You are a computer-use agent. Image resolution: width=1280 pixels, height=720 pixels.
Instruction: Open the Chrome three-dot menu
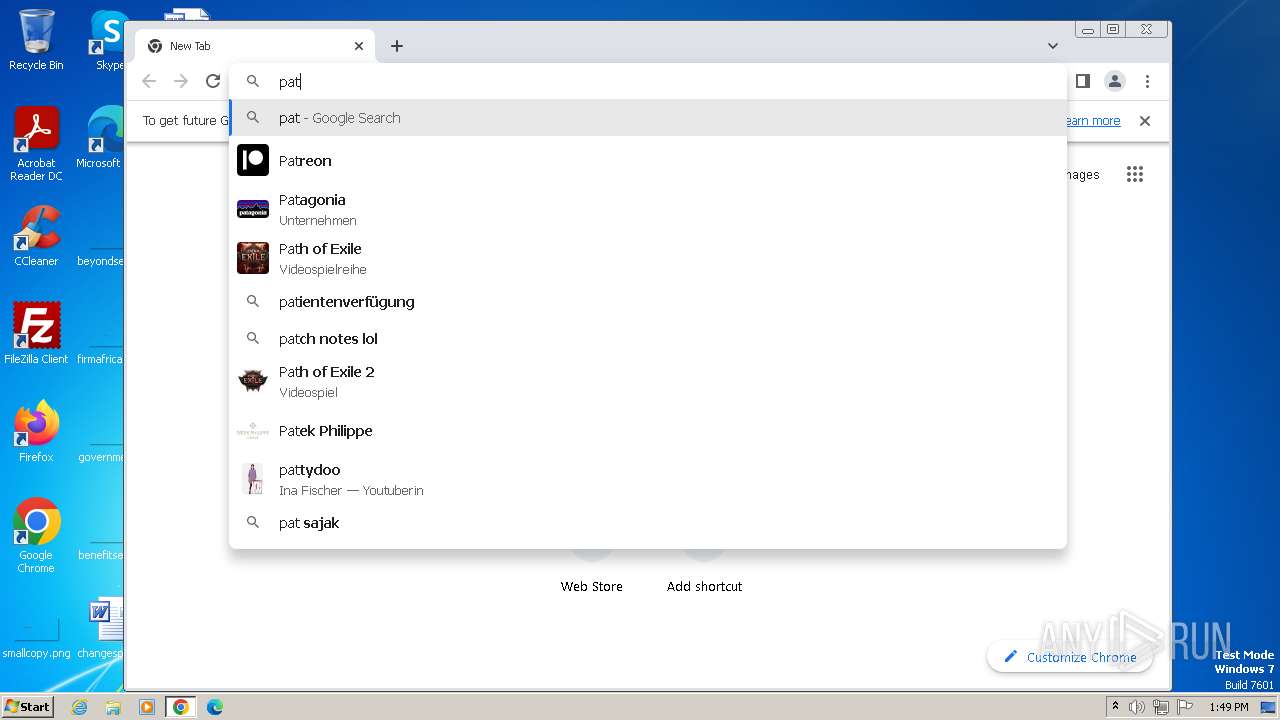click(1147, 81)
